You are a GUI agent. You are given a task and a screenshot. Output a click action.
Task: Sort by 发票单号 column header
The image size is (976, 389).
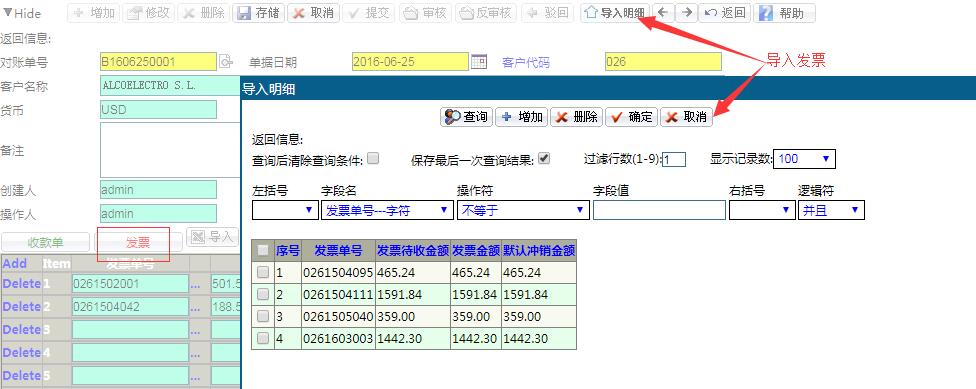point(338,251)
